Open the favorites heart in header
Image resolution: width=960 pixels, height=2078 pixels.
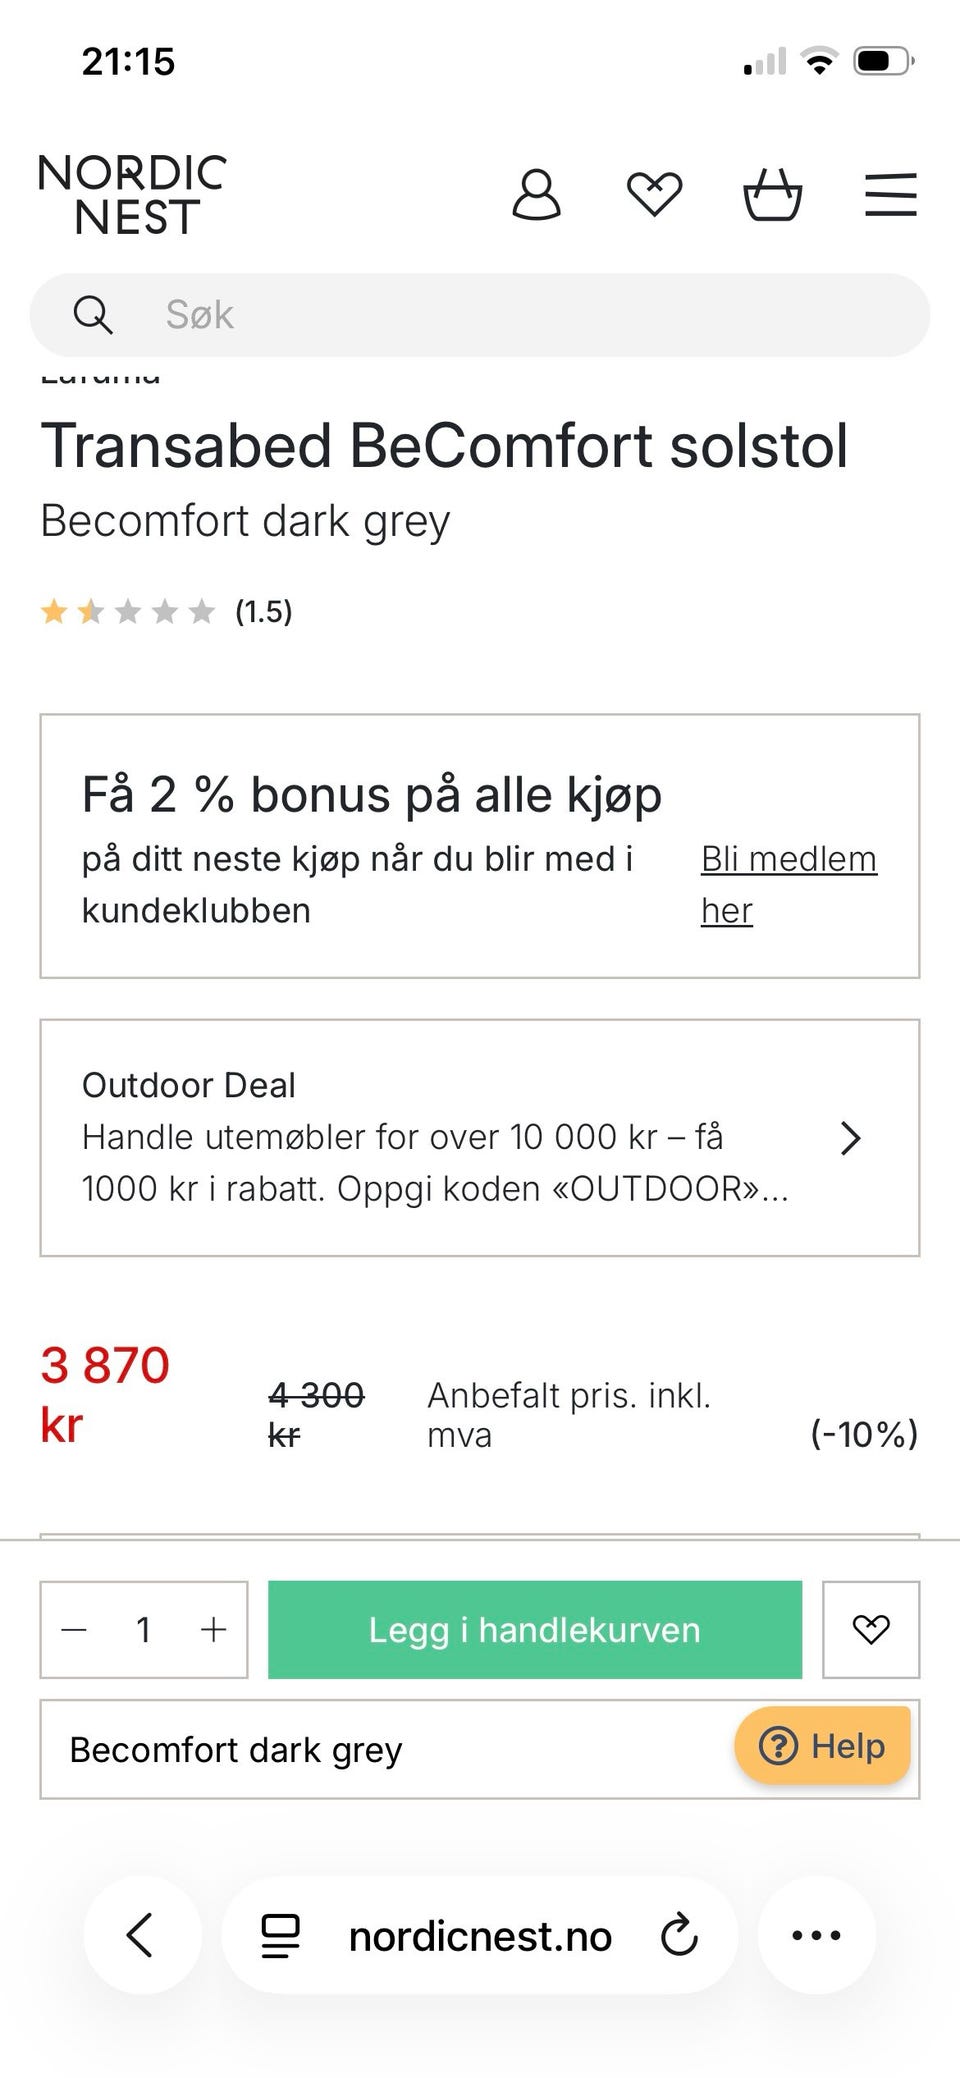click(x=654, y=194)
